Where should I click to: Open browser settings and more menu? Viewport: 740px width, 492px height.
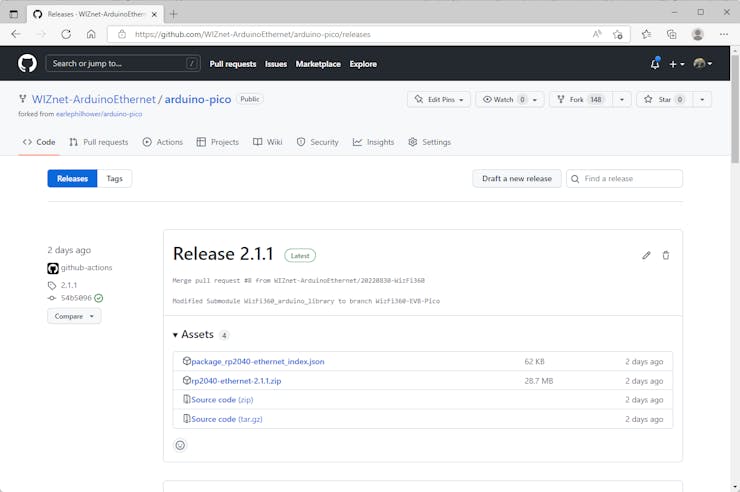click(x=723, y=34)
